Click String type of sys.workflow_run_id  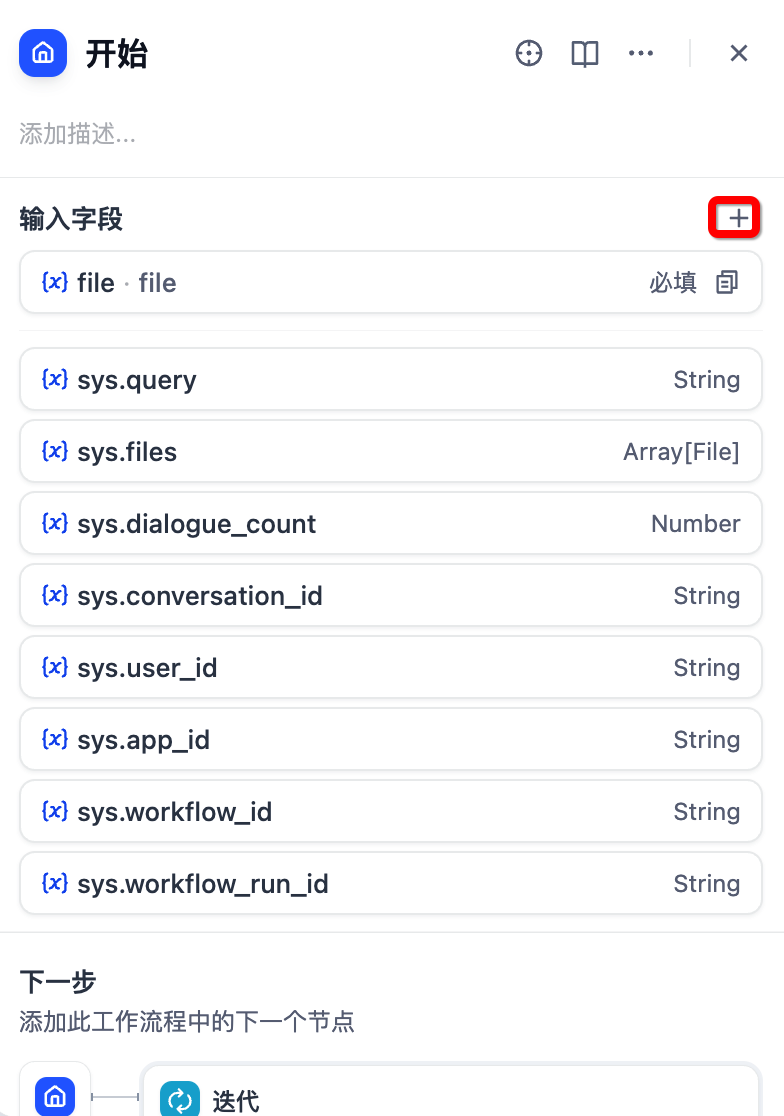706,883
